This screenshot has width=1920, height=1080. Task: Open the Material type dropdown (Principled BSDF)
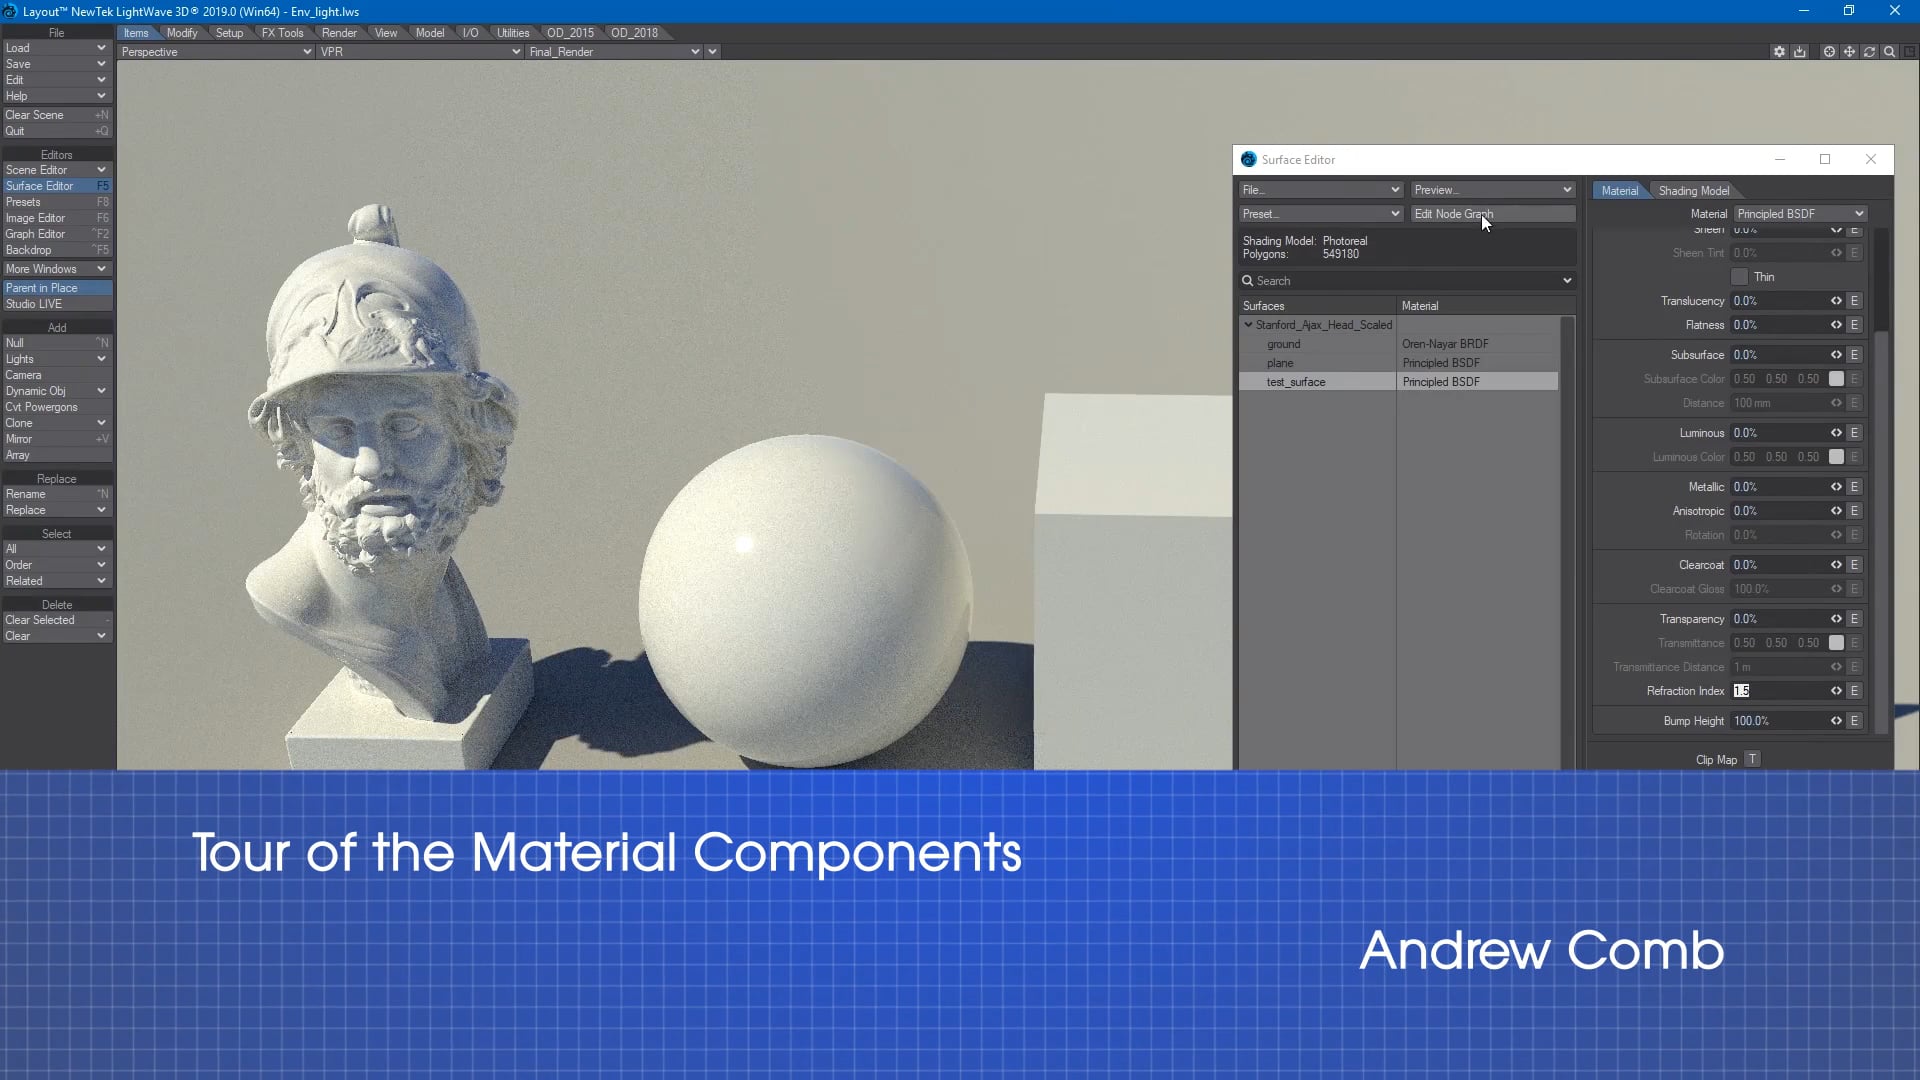(x=1800, y=214)
